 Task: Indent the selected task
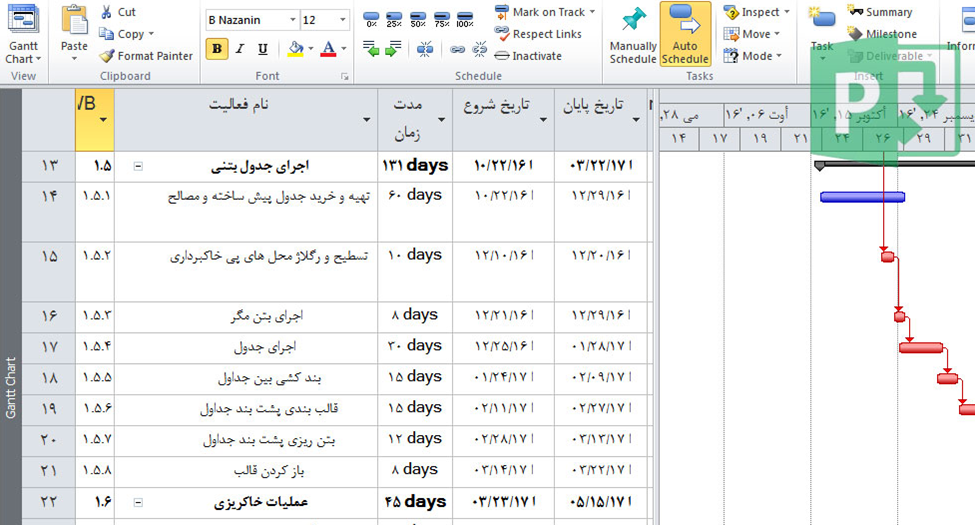point(393,49)
